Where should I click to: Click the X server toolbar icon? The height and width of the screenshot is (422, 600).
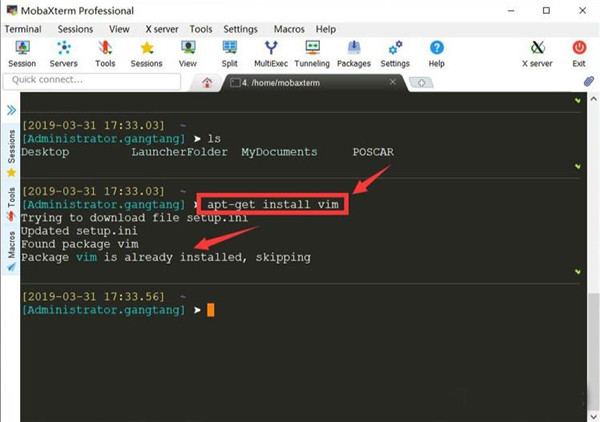coord(537,54)
